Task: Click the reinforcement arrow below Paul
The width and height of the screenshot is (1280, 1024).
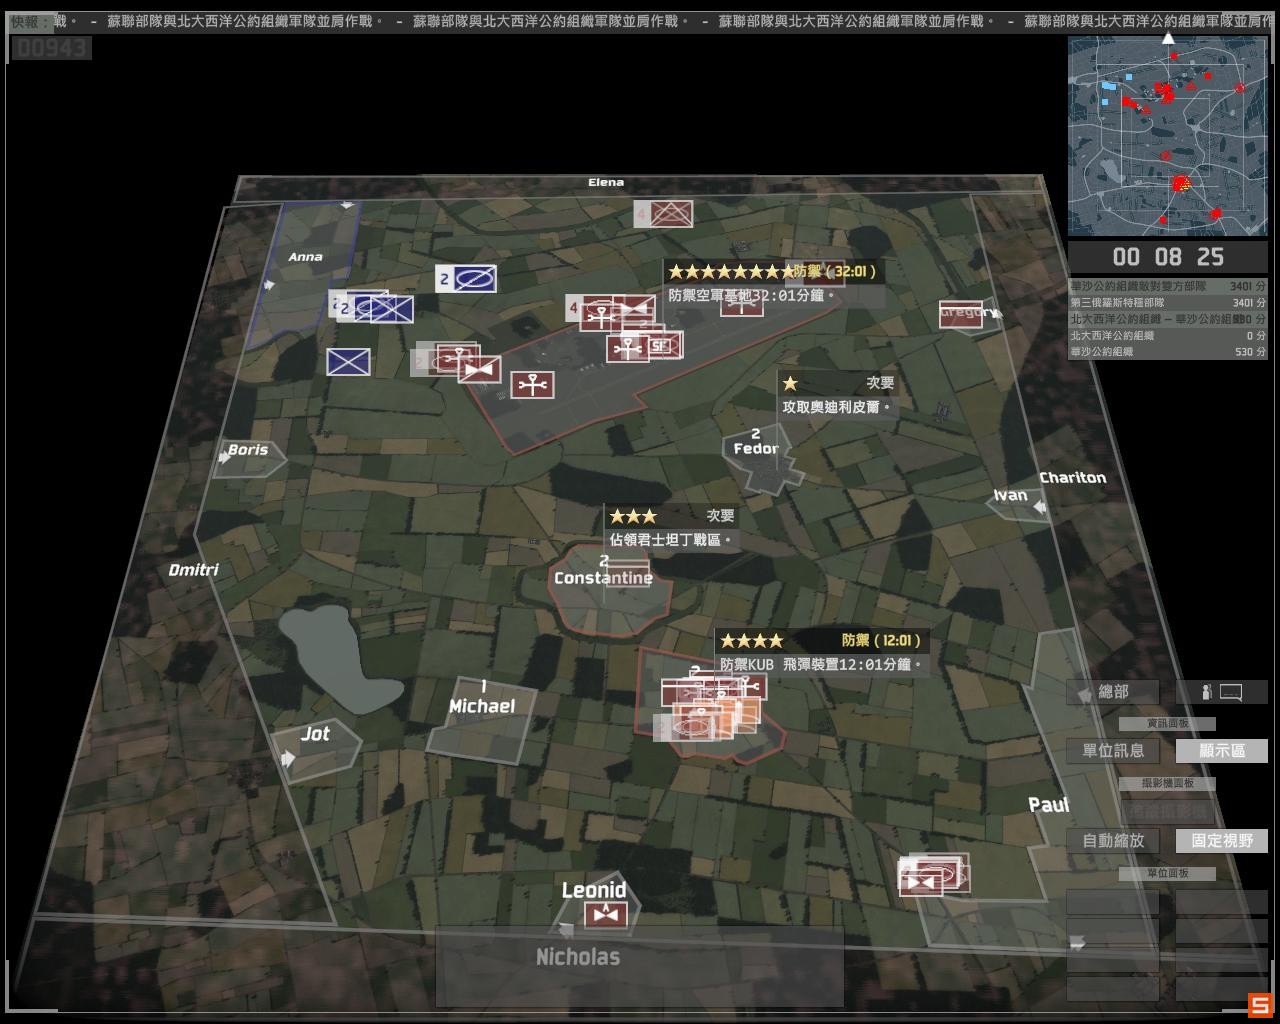Action: [1077, 942]
